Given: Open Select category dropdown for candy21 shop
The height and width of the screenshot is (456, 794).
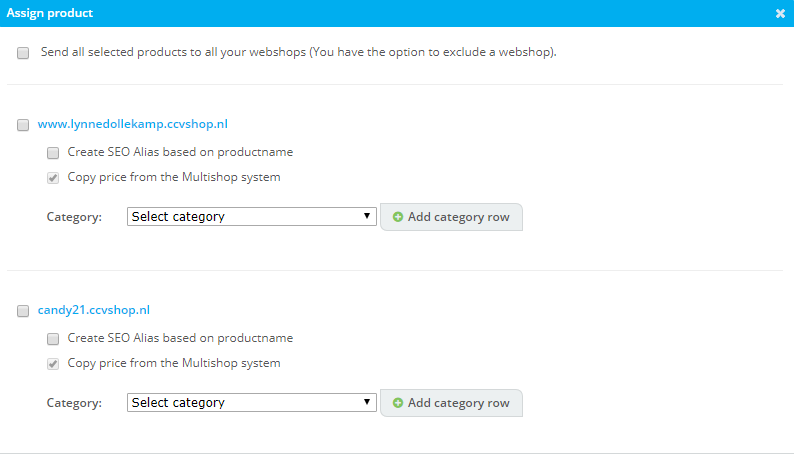Looking at the screenshot, I should [x=251, y=403].
